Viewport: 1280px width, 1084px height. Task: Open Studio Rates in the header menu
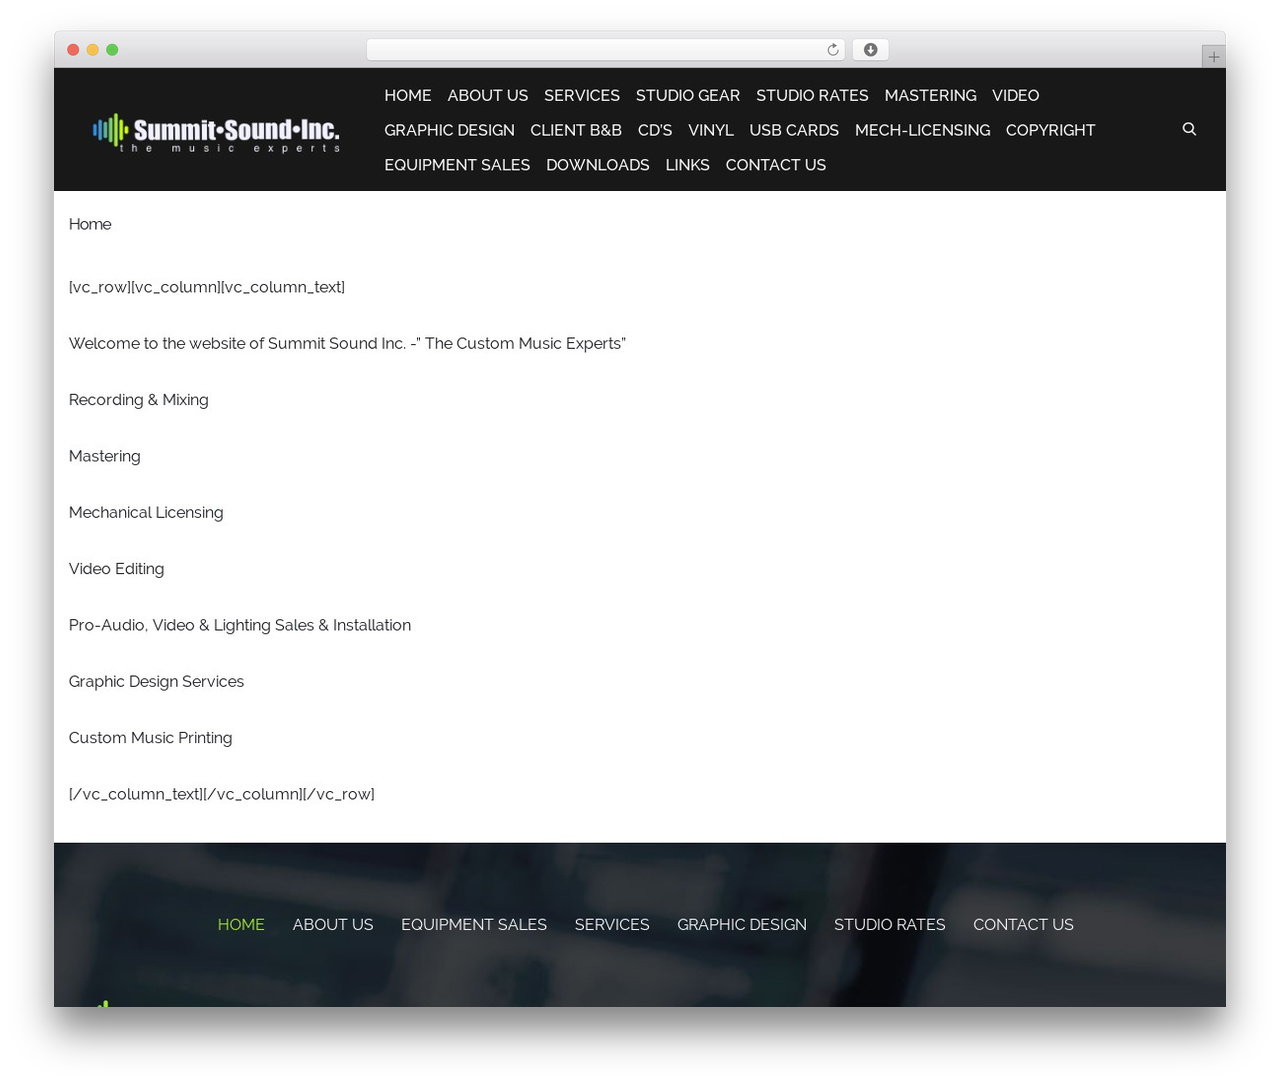coord(812,95)
